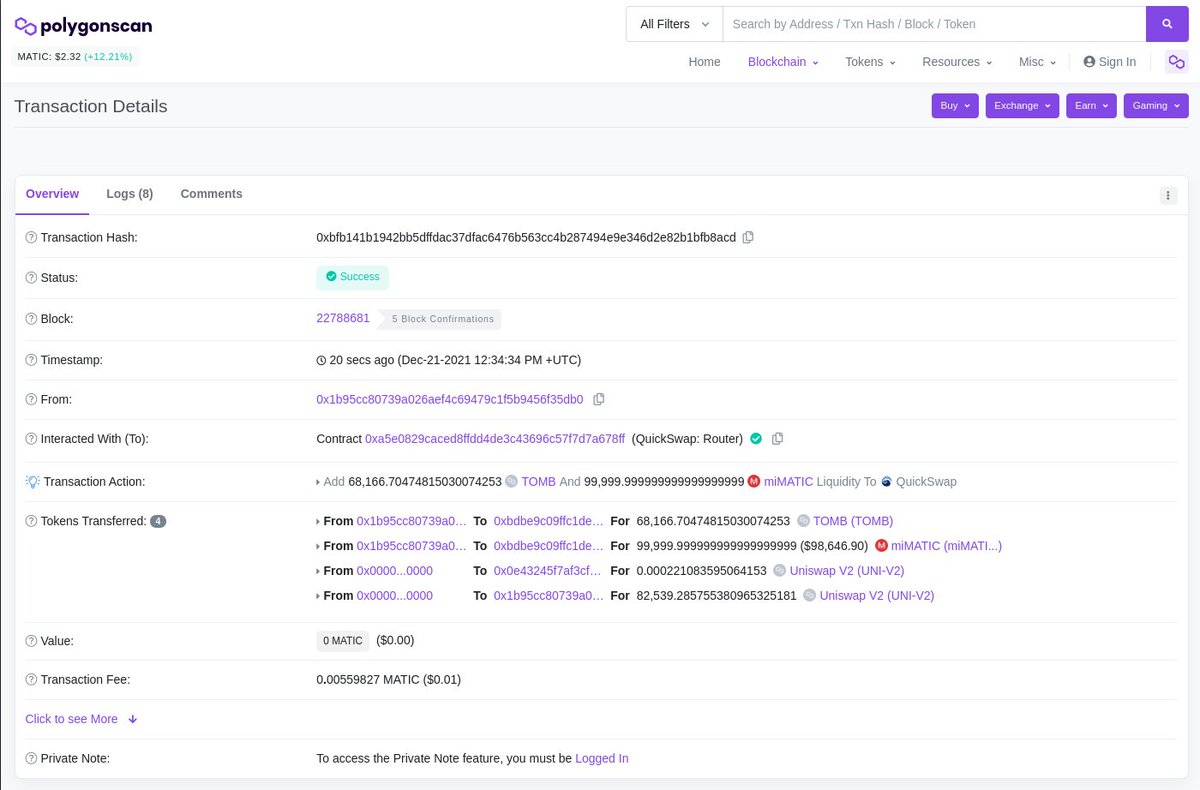1200x790 pixels.
Task: Open the All Filters dropdown
Action: (672, 23)
